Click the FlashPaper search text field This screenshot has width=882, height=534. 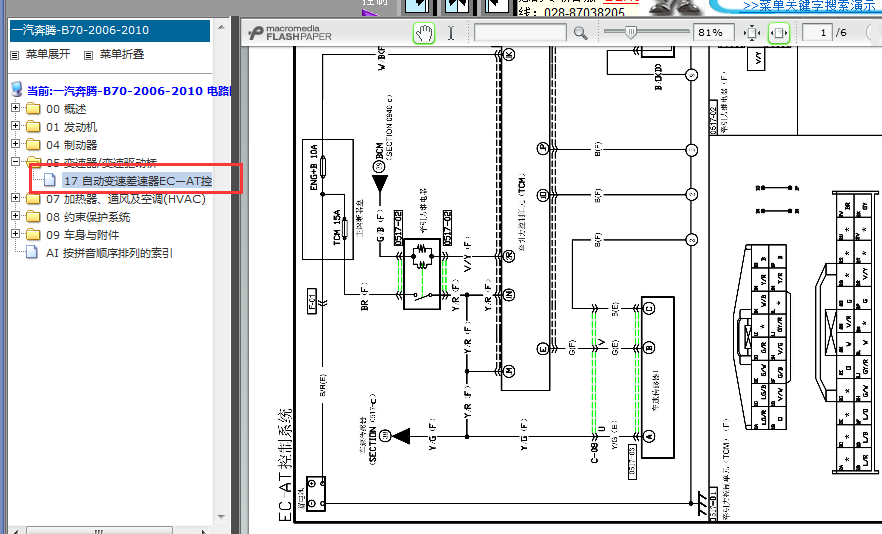point(520,33)
